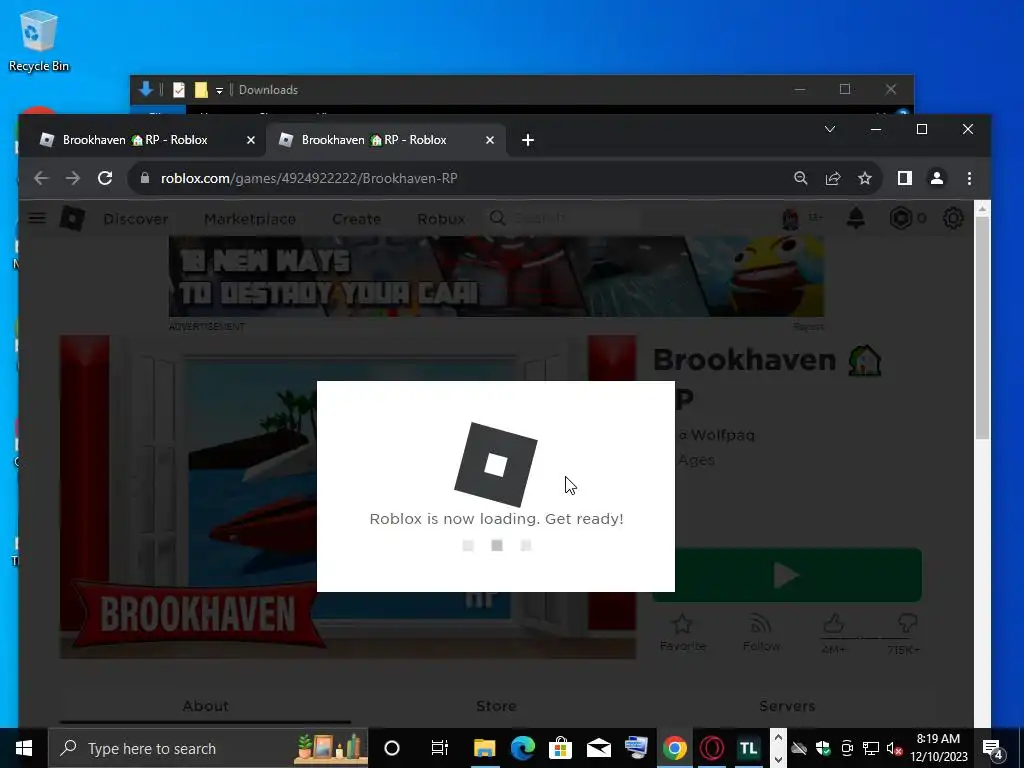Open Microsoft Store from the taskbar
Image resolution: width=1024 pixels, height=768 pixels.
click(x=560, y=748)
